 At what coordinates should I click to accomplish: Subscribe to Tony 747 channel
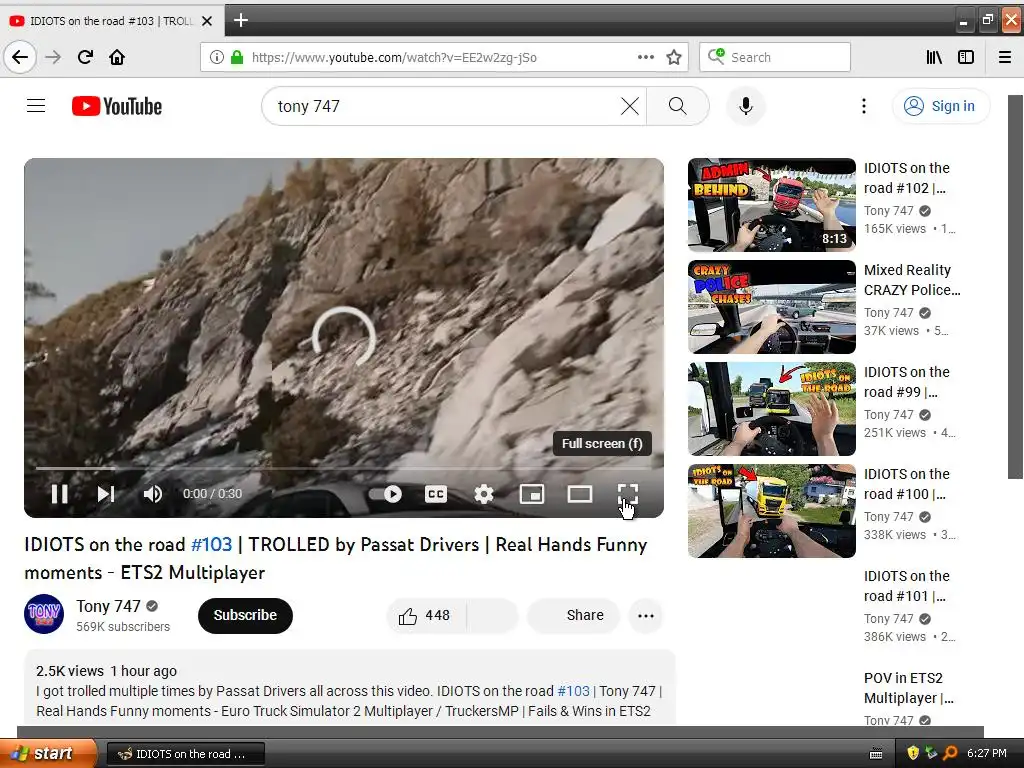[x=245, y=615]
